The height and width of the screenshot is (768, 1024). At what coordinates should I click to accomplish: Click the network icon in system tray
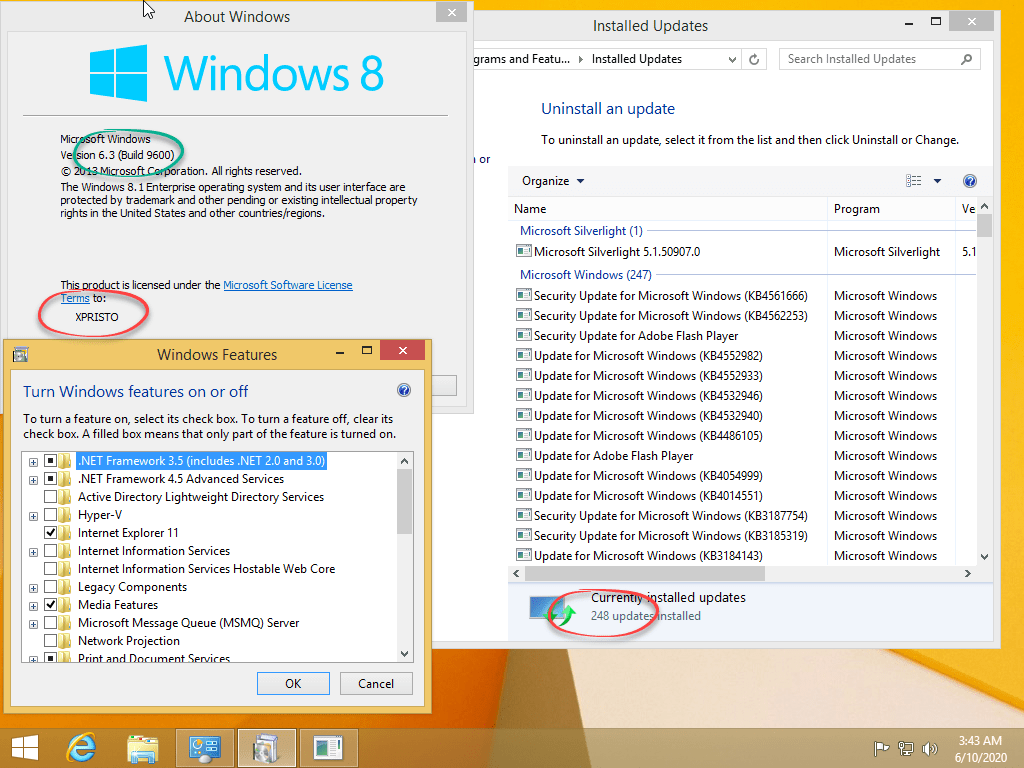click(905, 748)
